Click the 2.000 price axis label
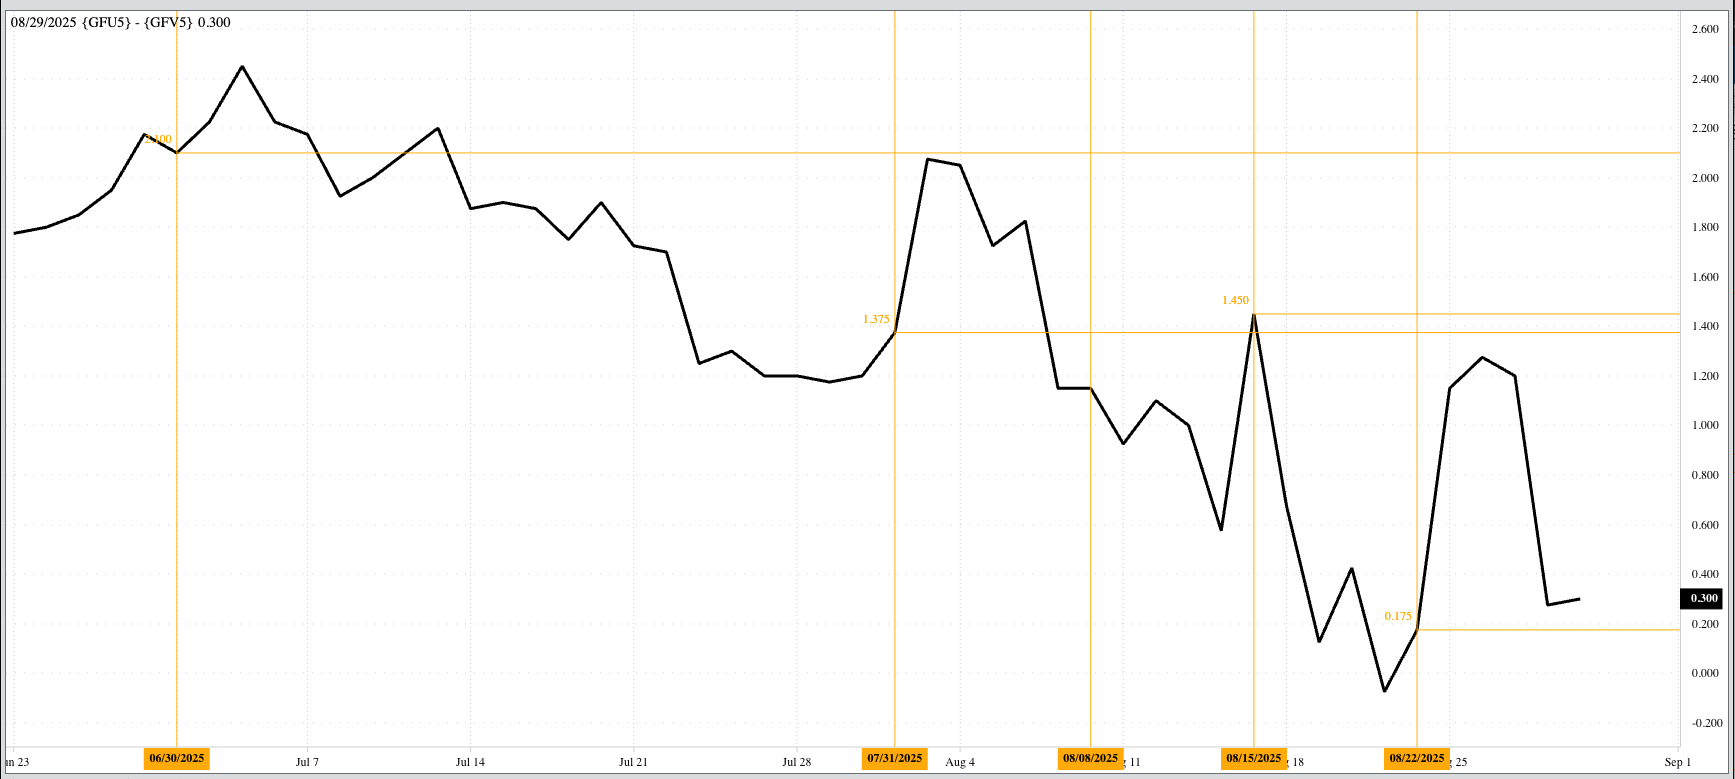 click(1705, 178)
